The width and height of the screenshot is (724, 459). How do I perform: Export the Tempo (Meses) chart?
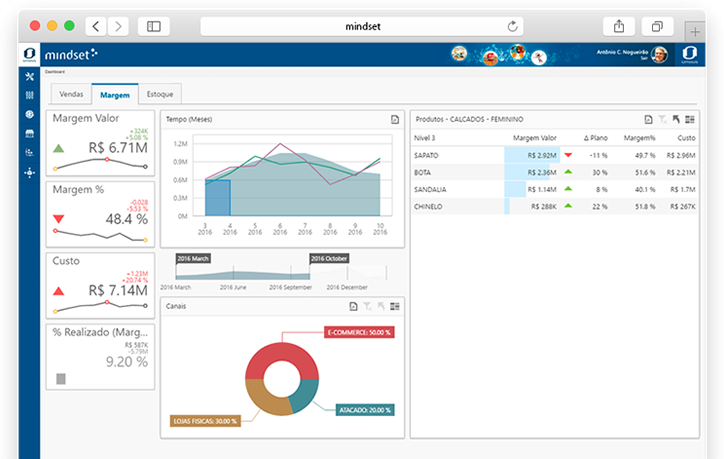click(395, 120)
